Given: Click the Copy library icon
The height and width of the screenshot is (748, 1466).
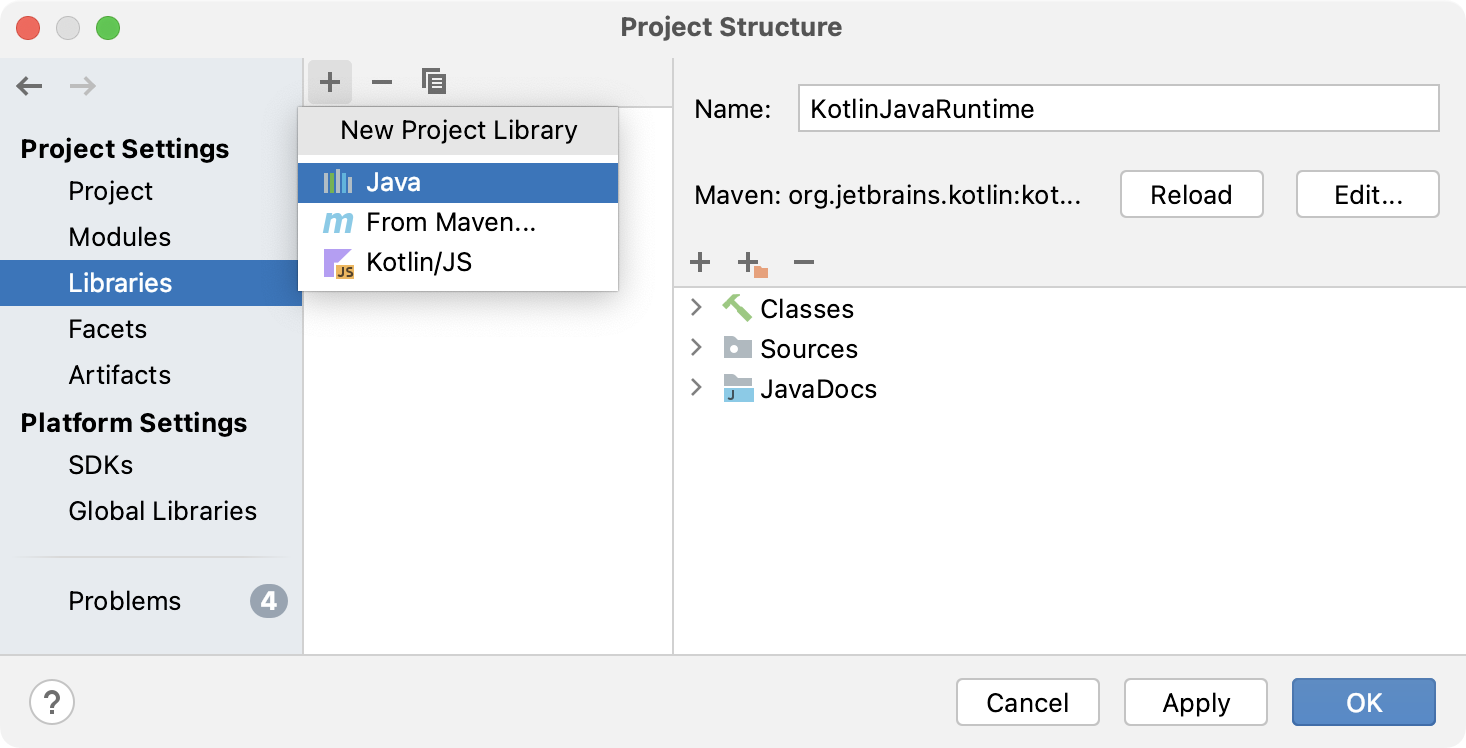Looking at the screenshot, I should tap(434, 81).
